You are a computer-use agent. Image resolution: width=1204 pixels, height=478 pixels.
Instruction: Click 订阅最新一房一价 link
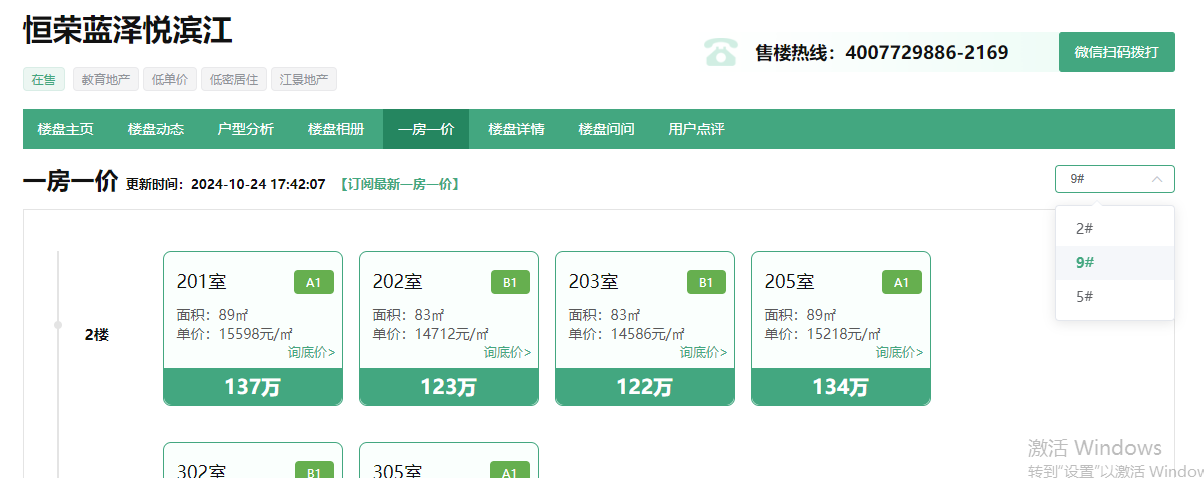click(x=399, y=184)
